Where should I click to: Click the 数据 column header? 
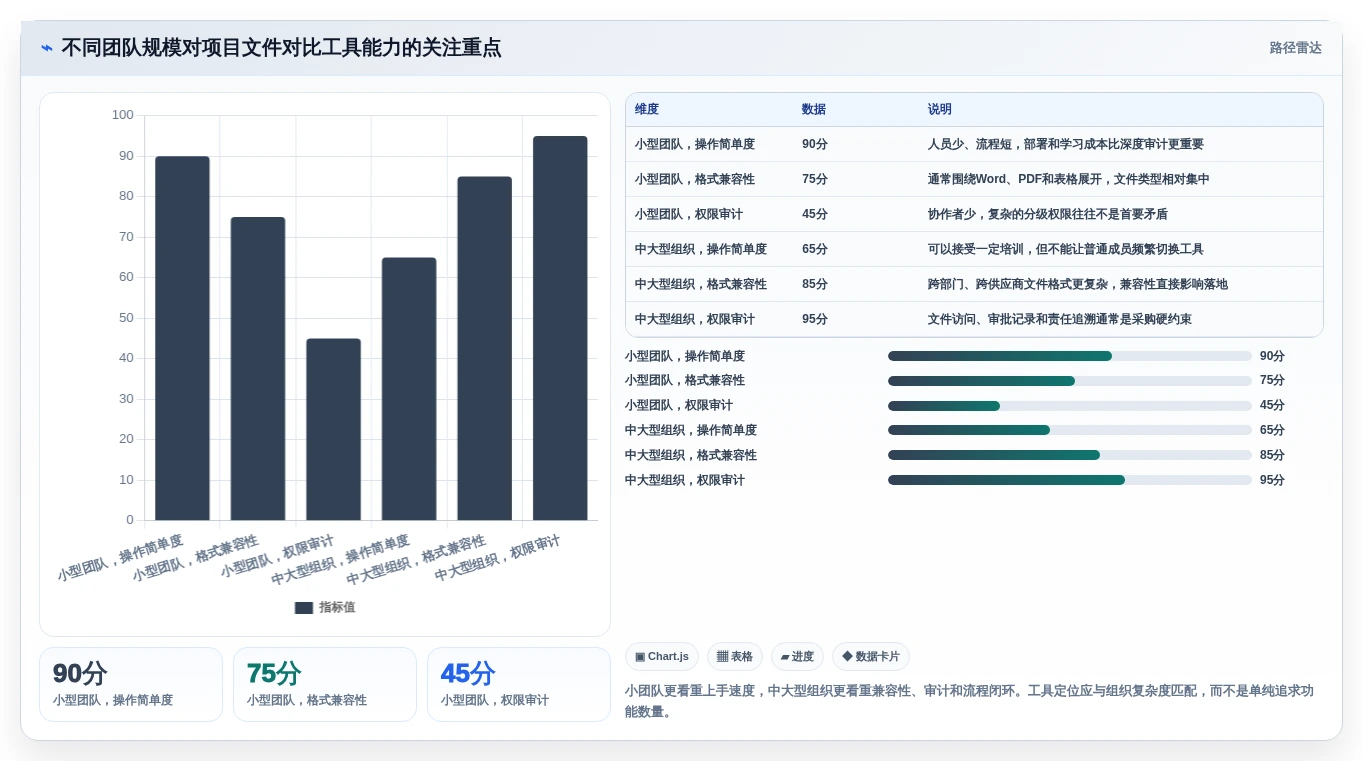(814, 109)
